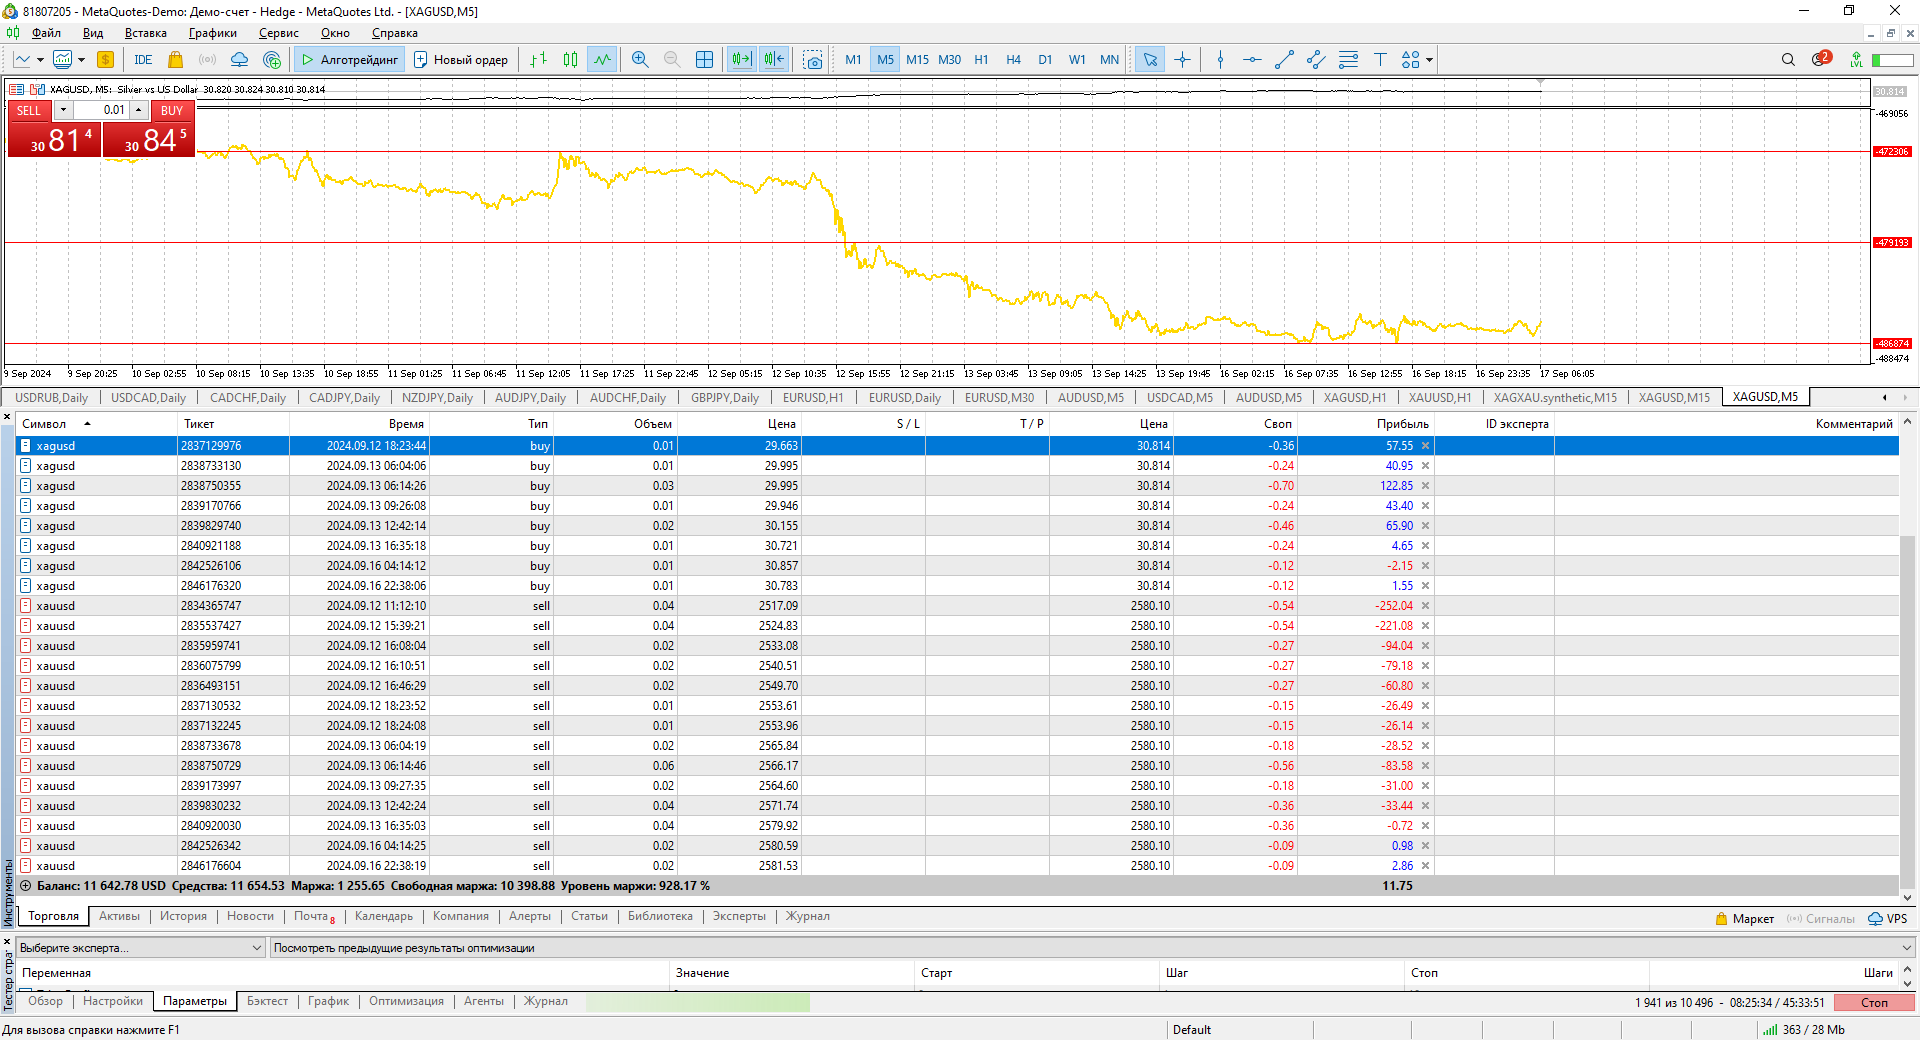This screenshot has height=1040, width=1920.
Task: Click the optimization progress bar
Action: click(x=698, y=1002)
